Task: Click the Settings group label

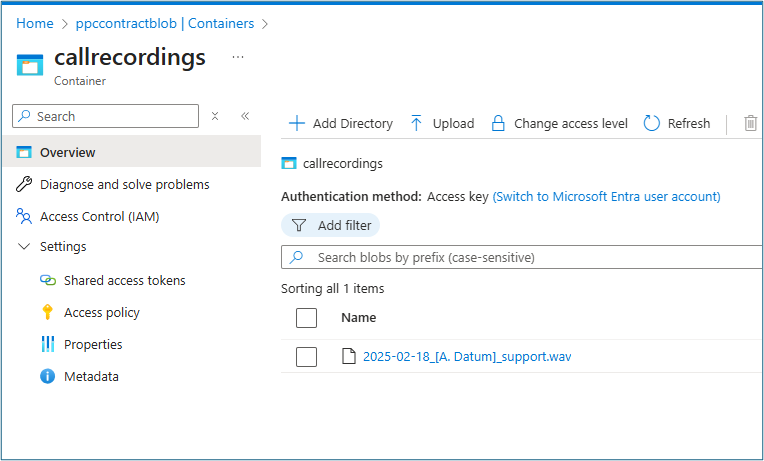Action: click(x=63, y=247)
